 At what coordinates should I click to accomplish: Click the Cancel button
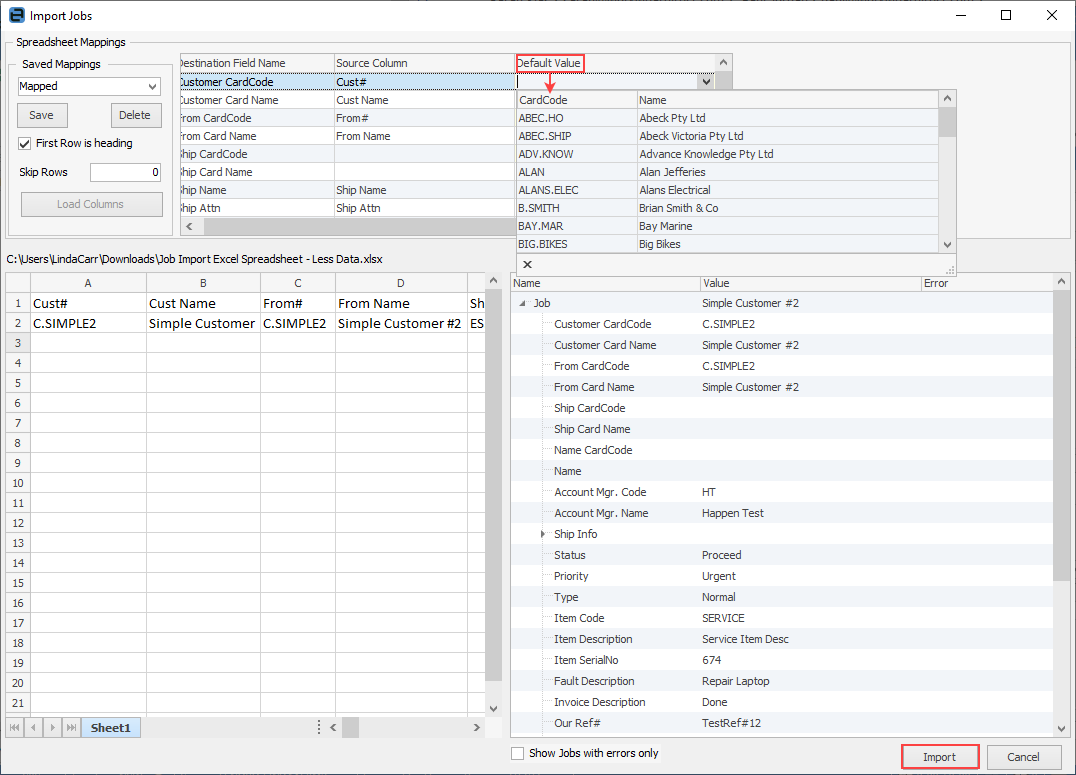point(1023,757)
